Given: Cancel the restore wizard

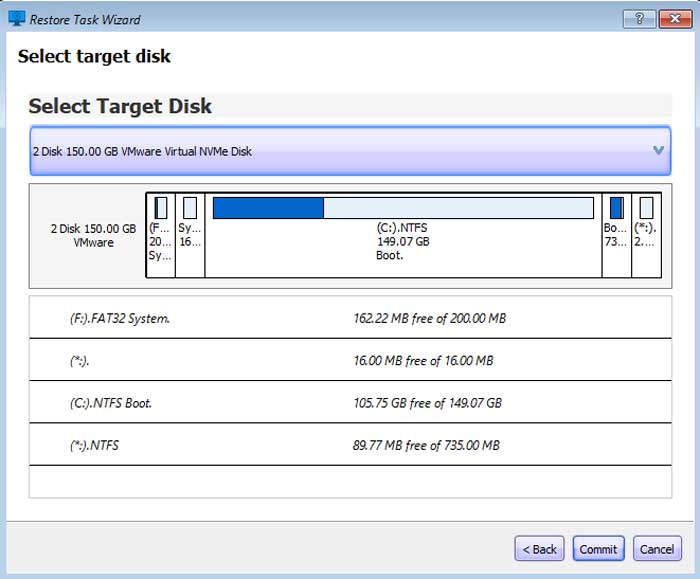Looking at the screenshot, I should (657, 549).
